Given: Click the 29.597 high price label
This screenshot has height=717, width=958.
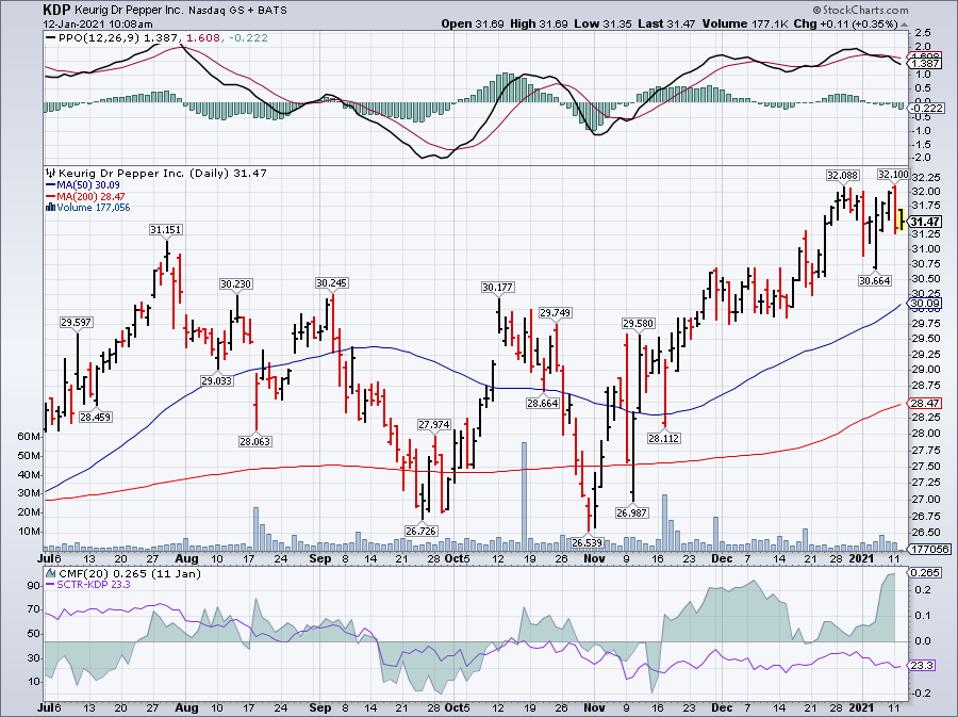Looking at the screenshot, I should [x=76, y=322].
